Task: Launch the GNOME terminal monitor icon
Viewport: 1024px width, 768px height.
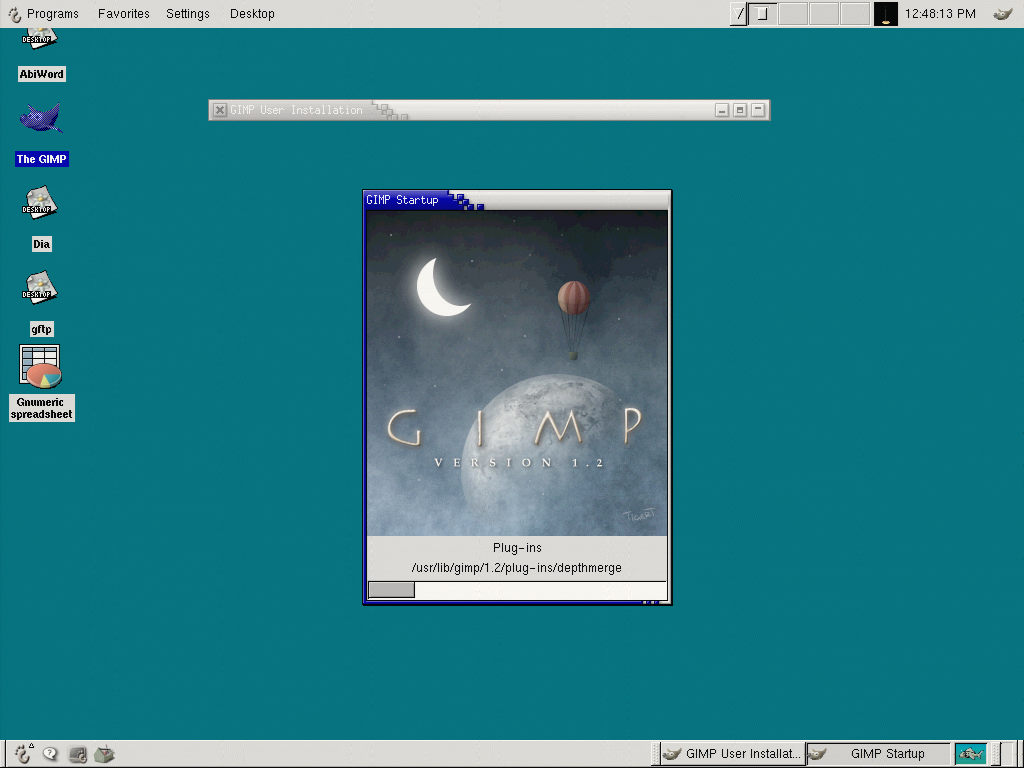Action: tap(78, 754)
